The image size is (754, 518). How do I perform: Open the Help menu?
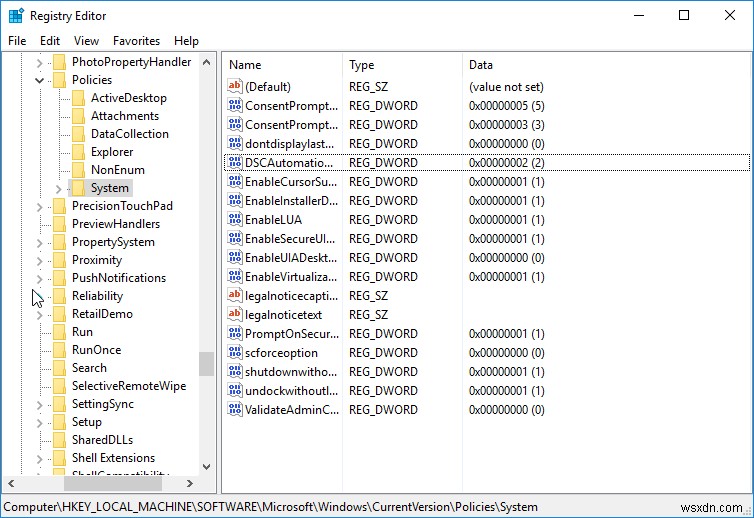pos(186,41)
